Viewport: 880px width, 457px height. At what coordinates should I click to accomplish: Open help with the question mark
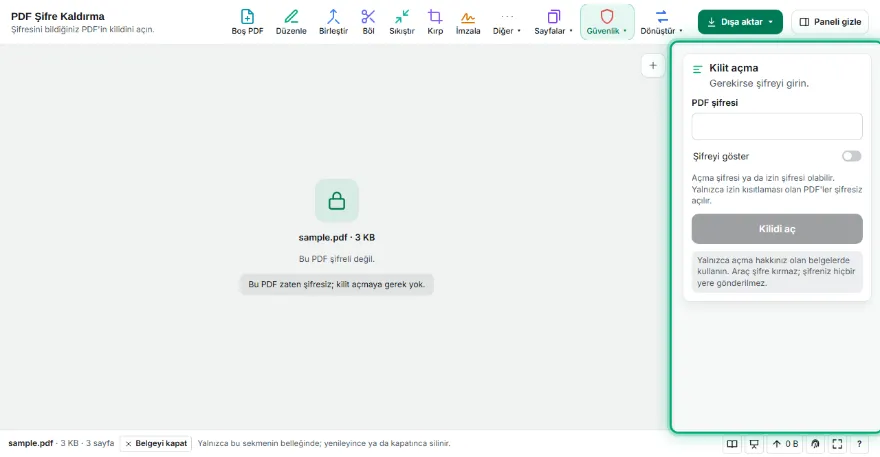point(859,444)
